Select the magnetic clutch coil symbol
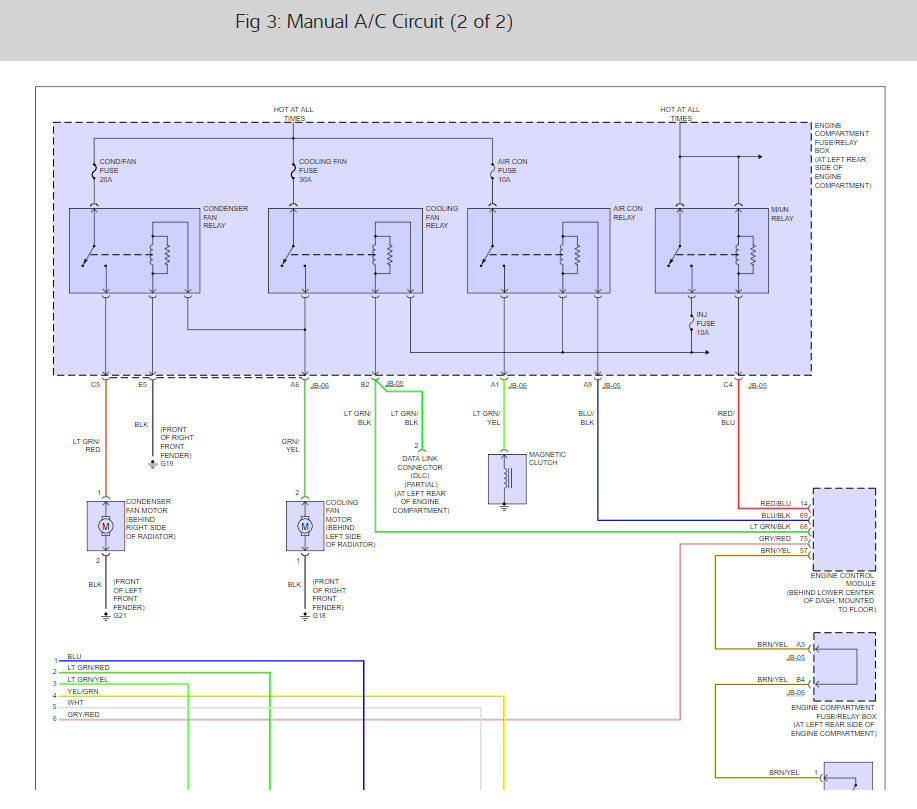 (506, 478)
